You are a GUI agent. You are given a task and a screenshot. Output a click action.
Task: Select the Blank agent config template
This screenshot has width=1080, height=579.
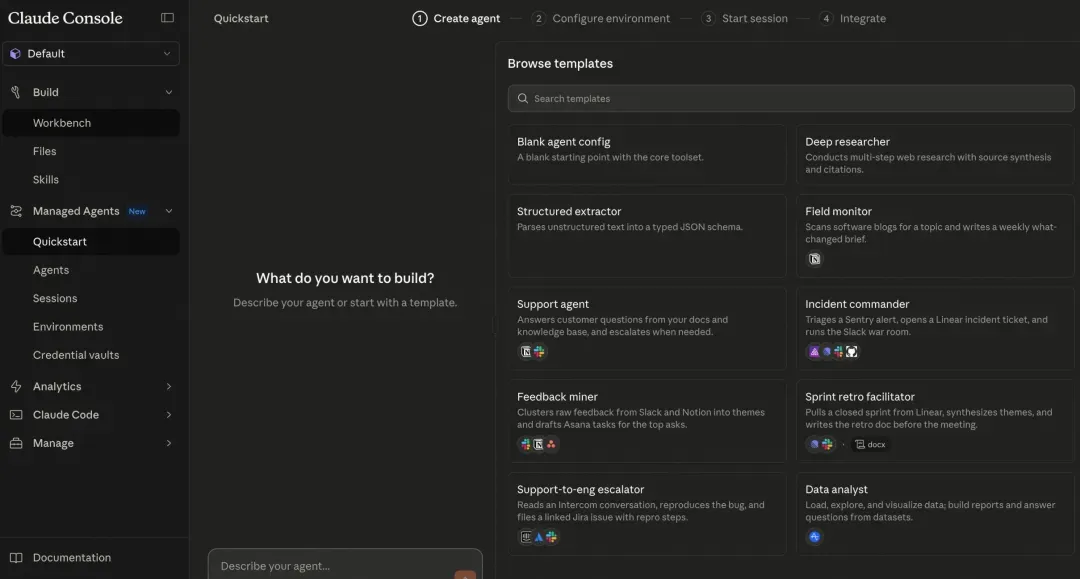pyautogui.click(x=646, y=155)
